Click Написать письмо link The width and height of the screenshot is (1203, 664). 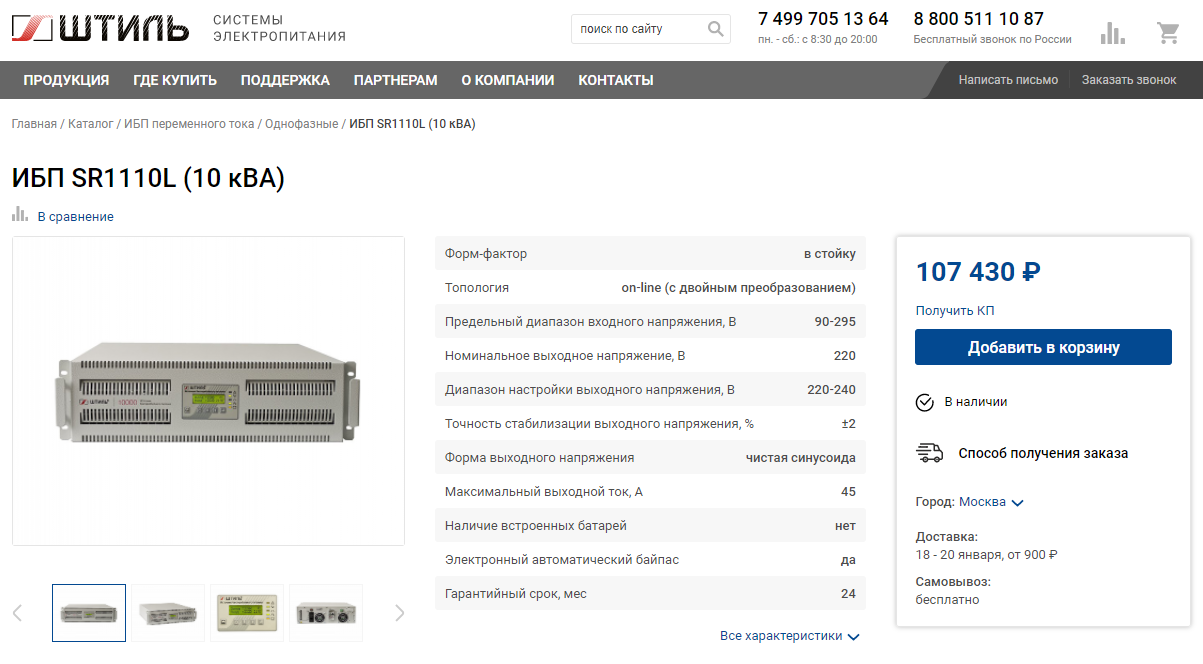click(x=1008, y=80)
